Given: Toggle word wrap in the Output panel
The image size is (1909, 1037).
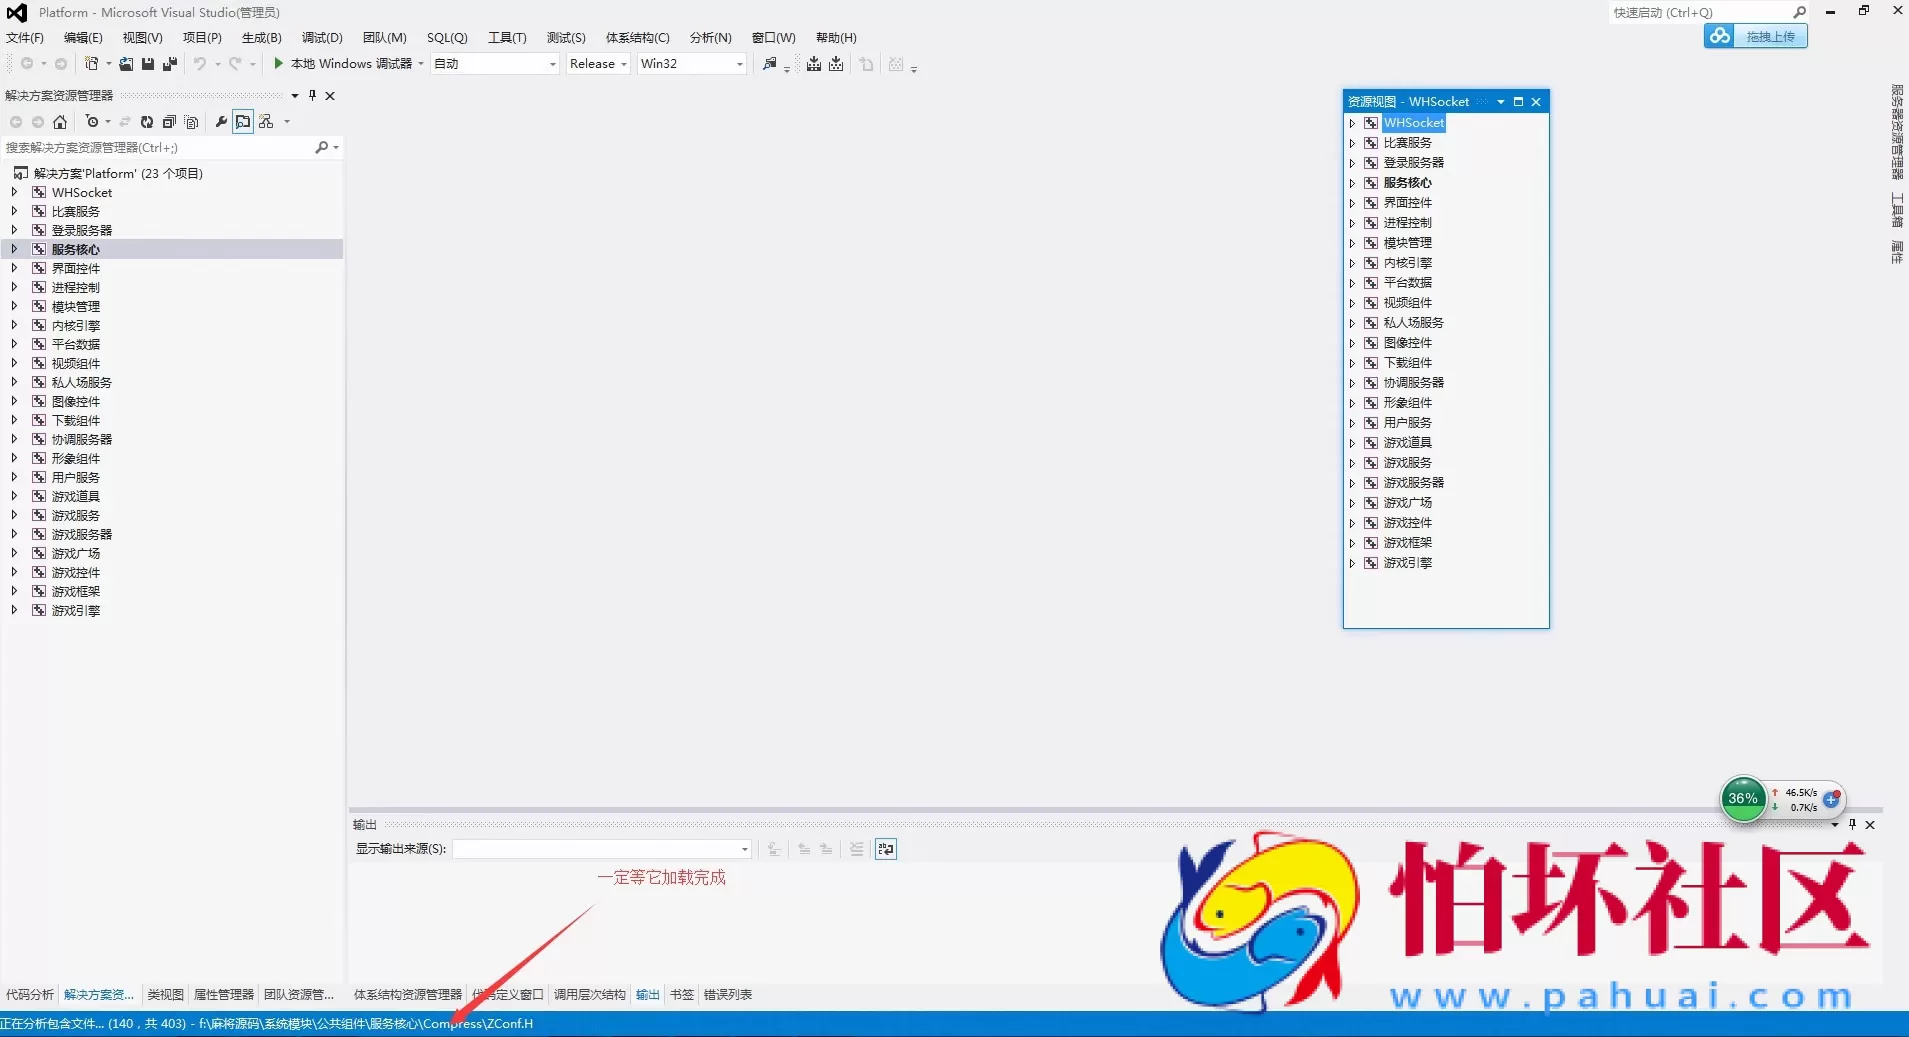Looking at the screenshot, I should [x=886, y=849].
